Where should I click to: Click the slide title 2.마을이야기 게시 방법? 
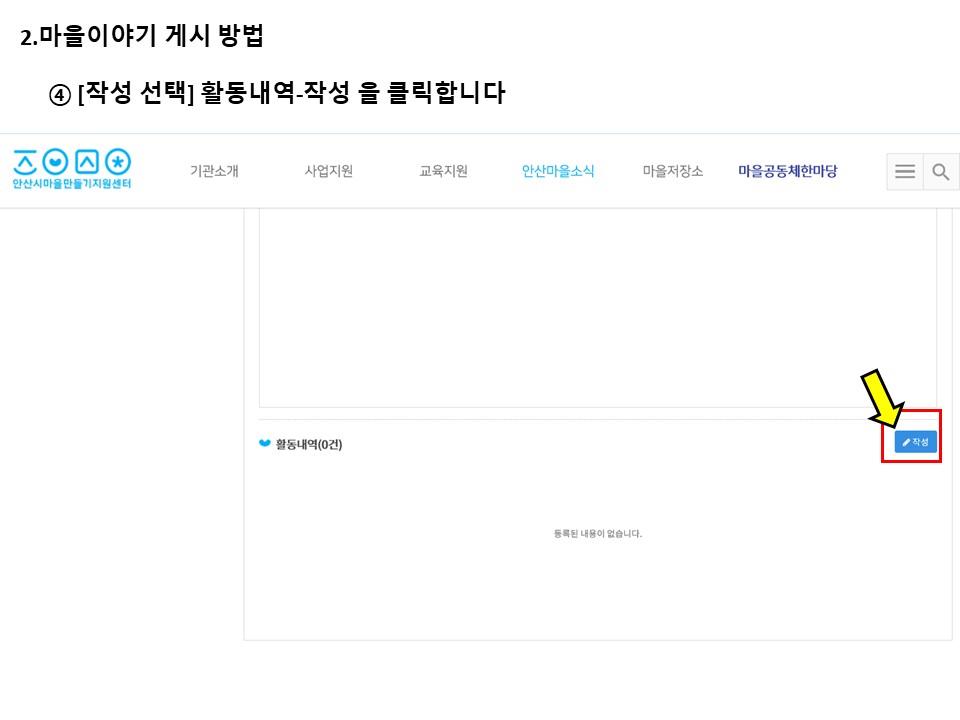(x=141, y=38)
